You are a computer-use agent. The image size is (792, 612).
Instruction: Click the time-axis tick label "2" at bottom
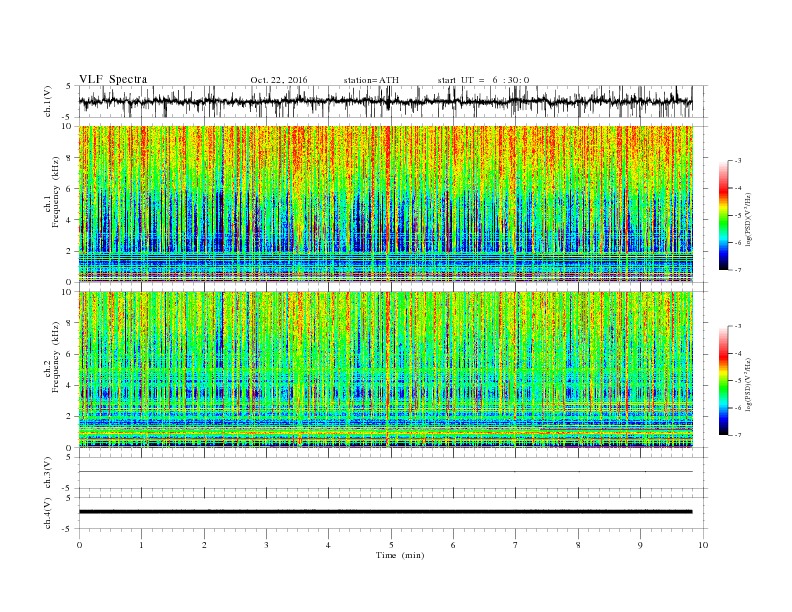(x=204, y=545)
